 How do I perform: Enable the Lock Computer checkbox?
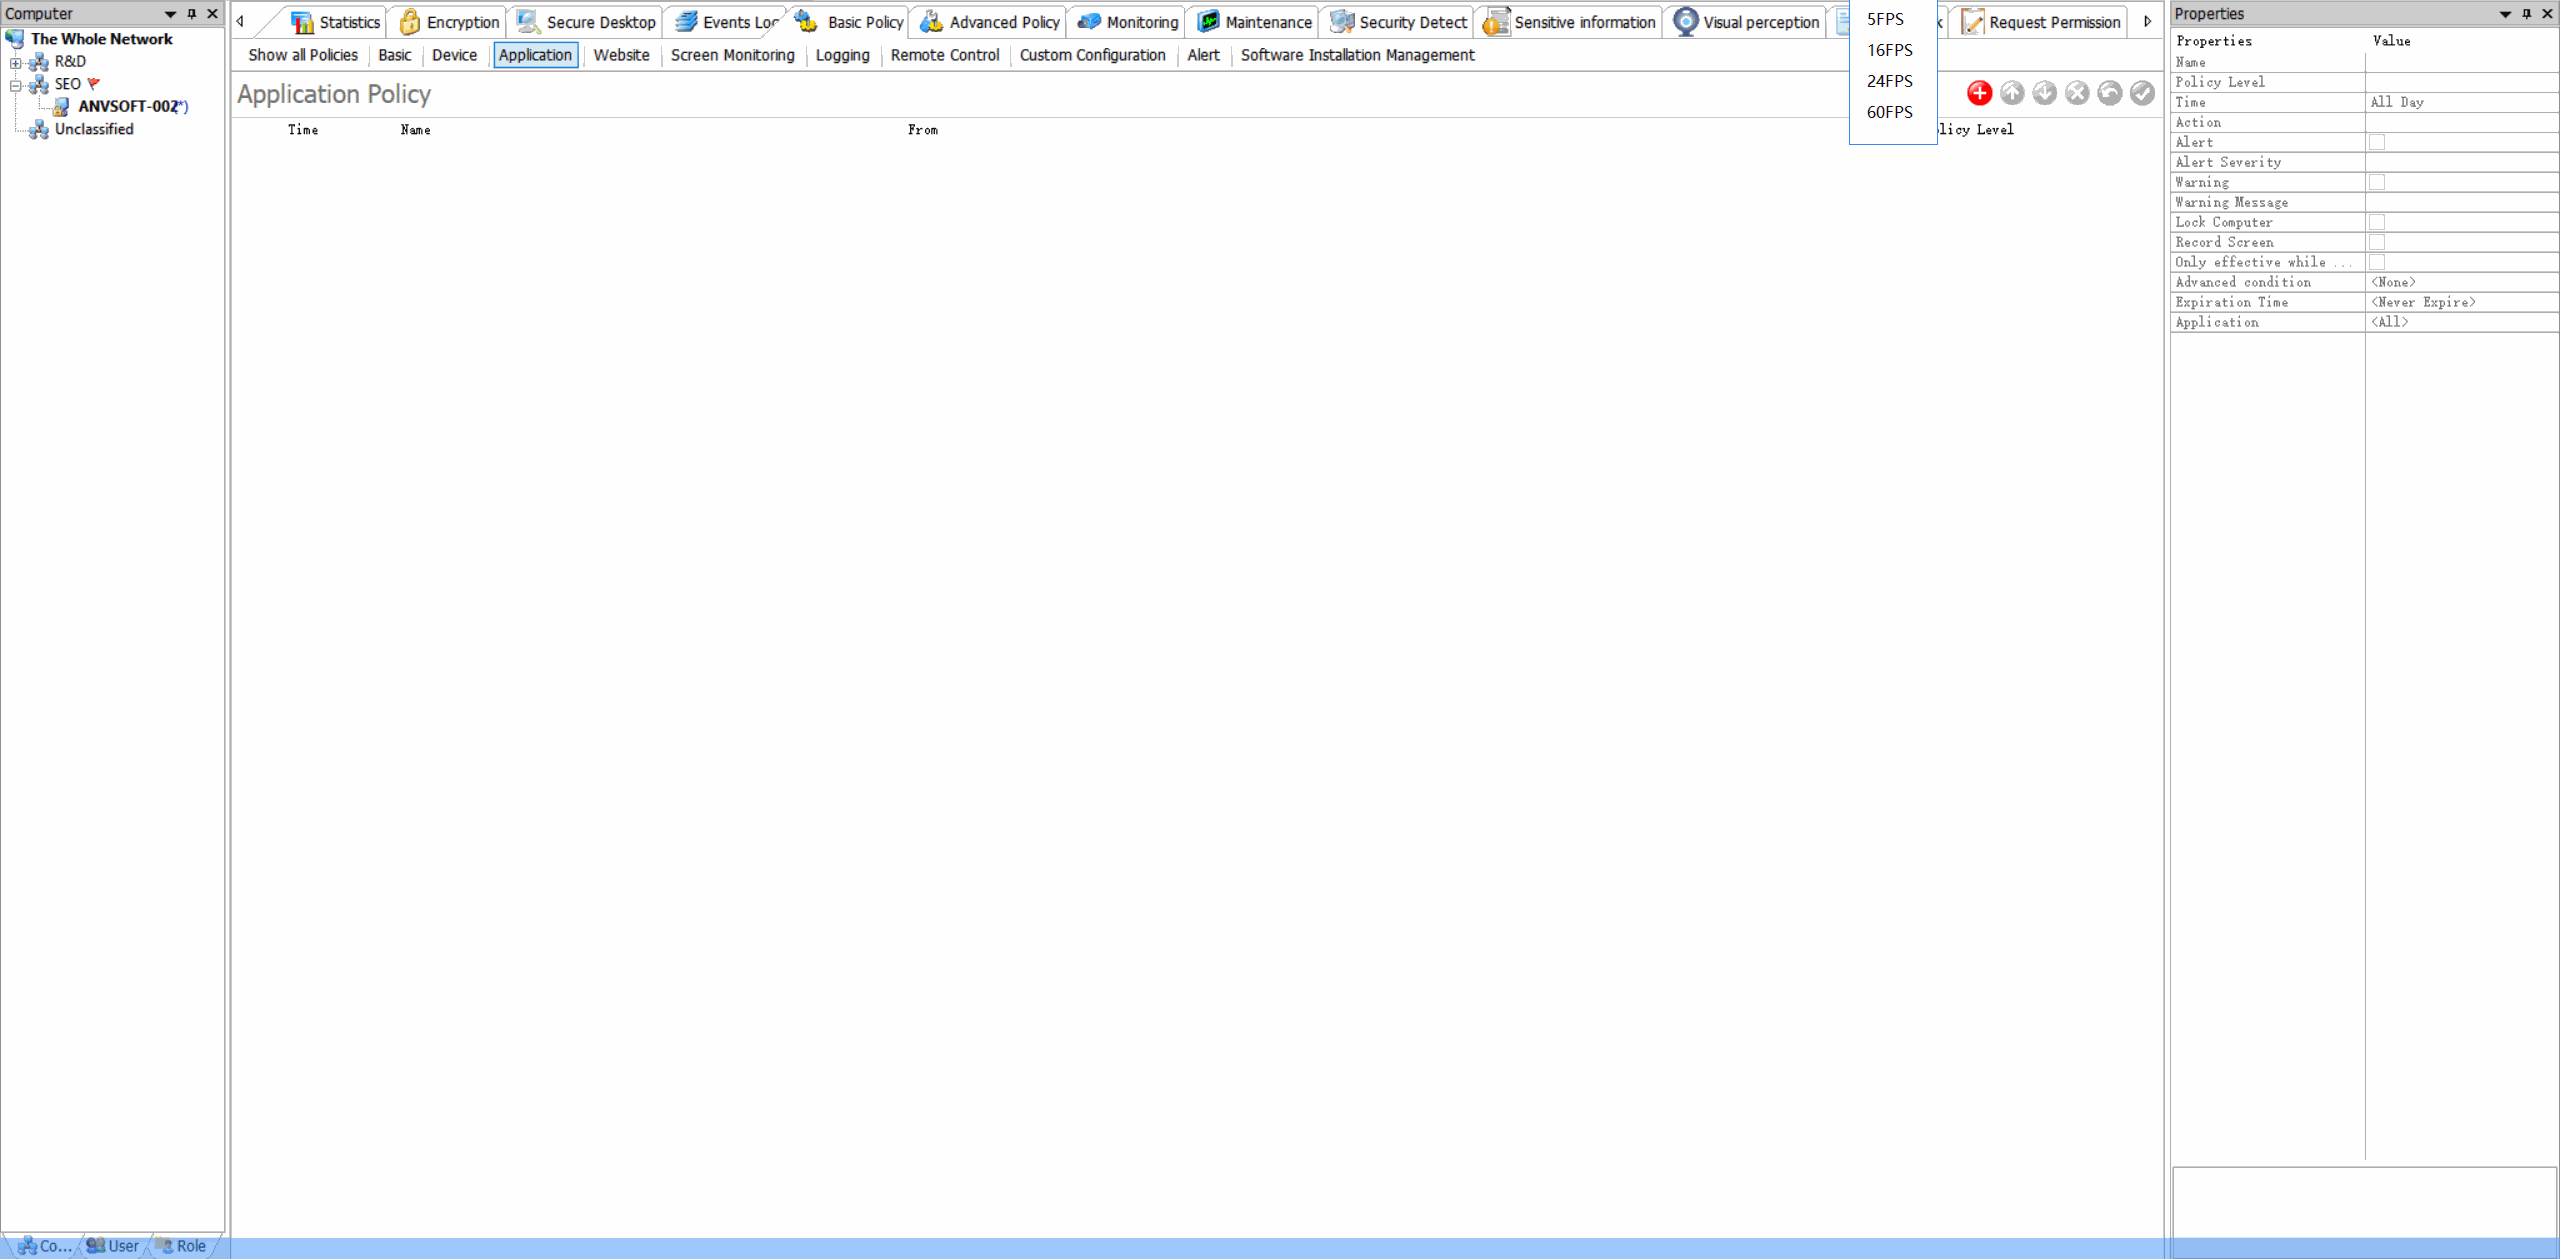coord(2376,222)
